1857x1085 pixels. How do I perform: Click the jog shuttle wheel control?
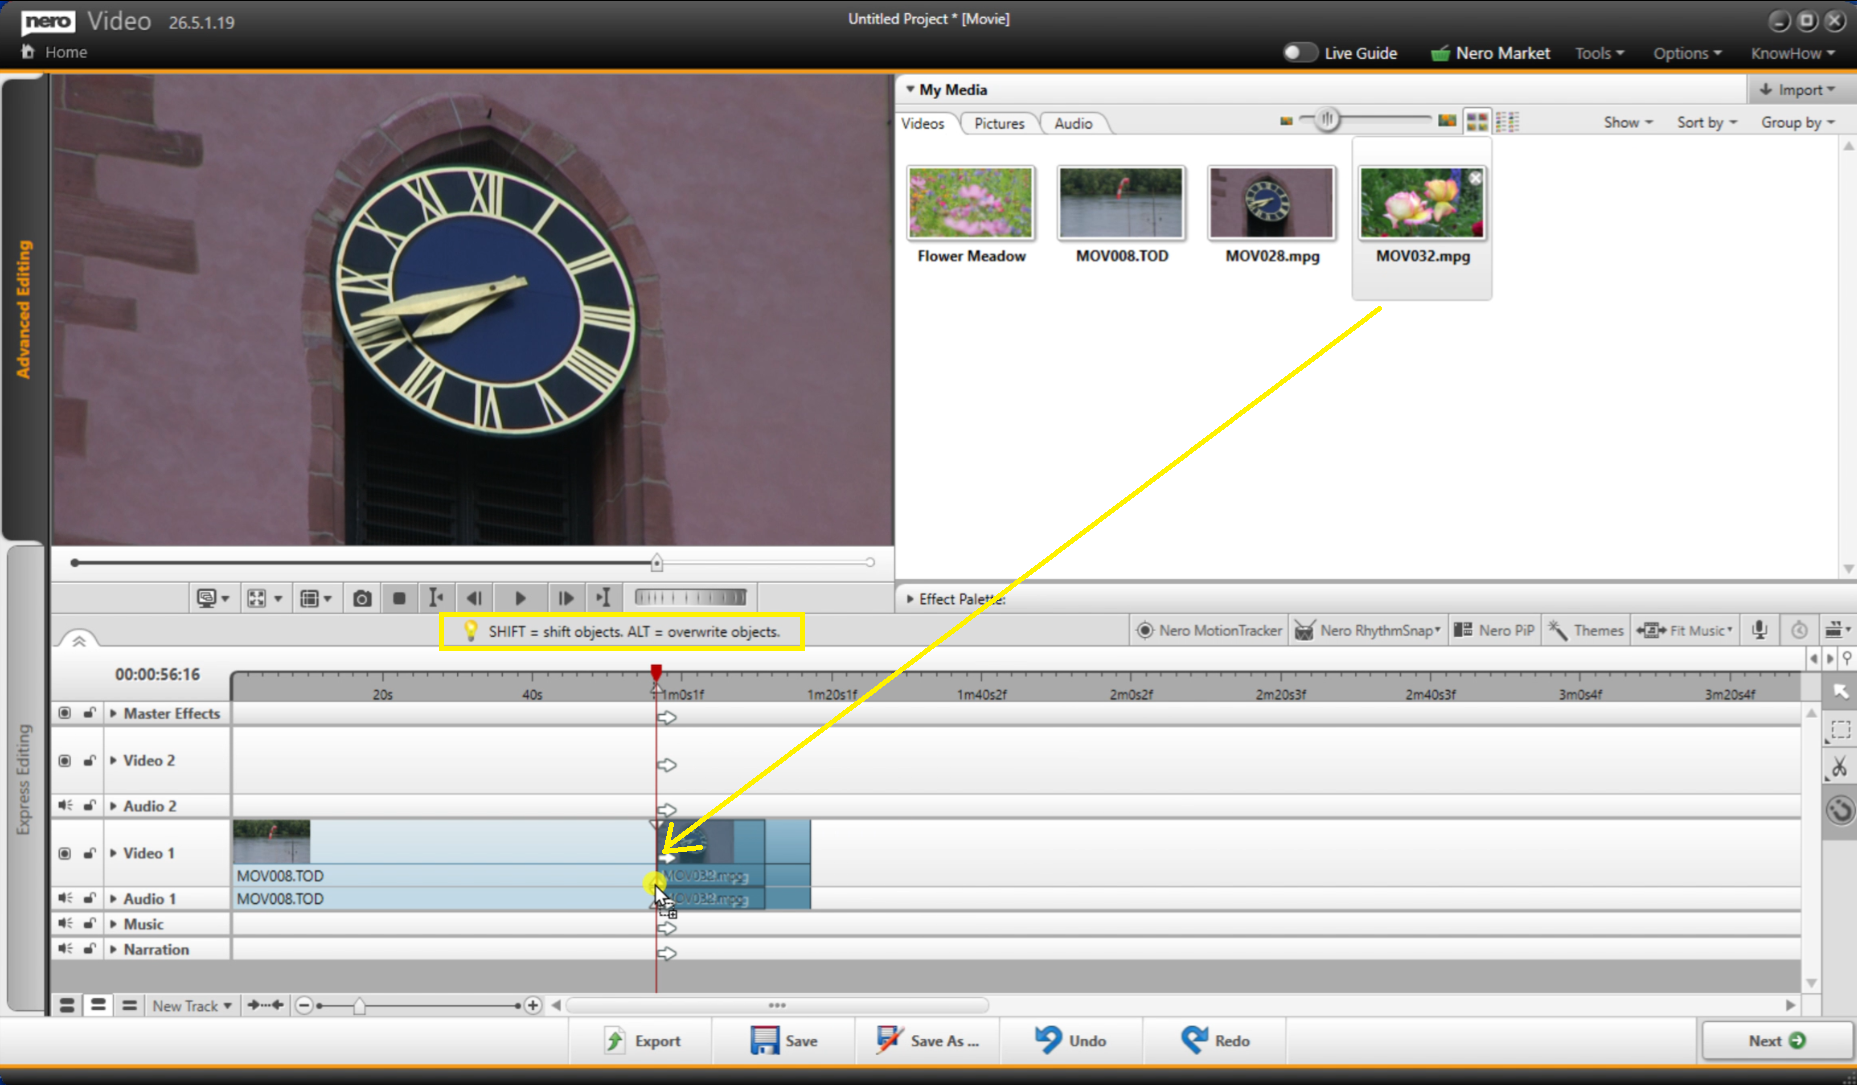(x=691, y=598)
